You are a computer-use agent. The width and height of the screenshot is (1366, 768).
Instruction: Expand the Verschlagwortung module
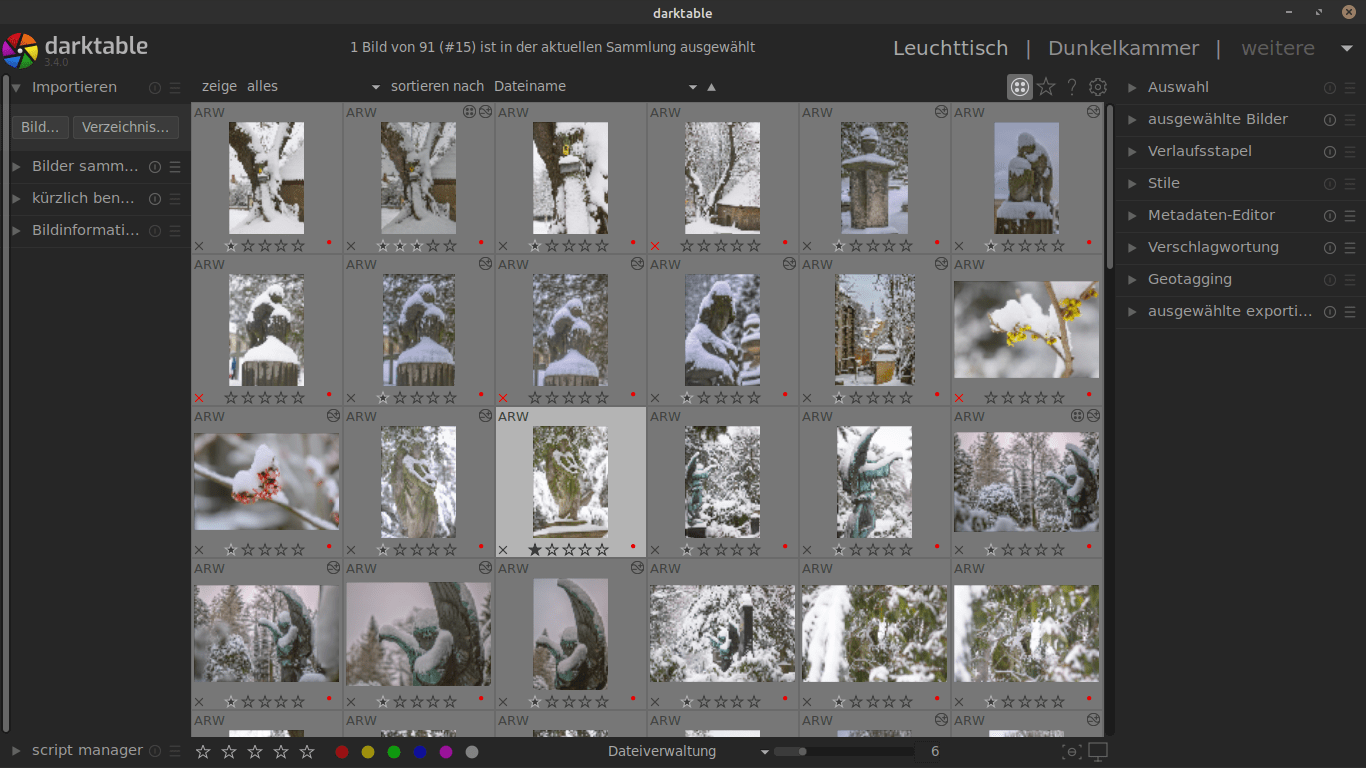pyautogui.click(x=1132, y=248)
